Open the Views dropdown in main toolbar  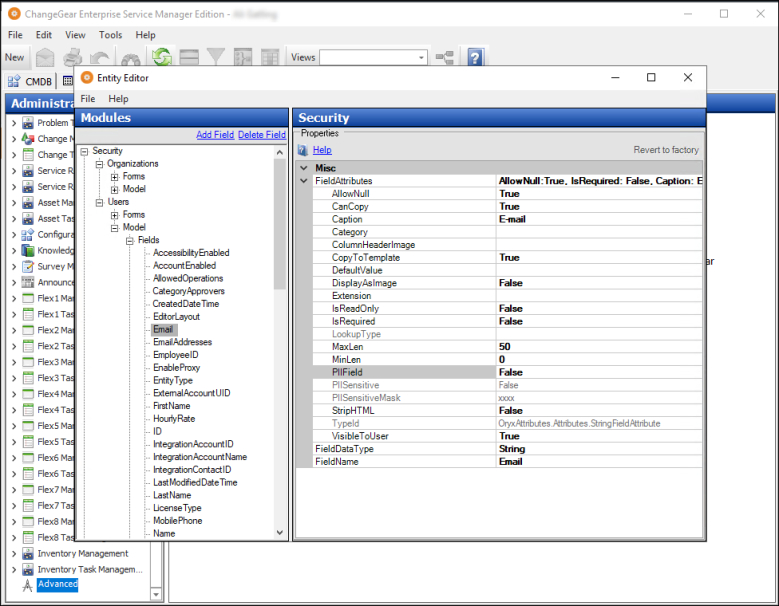(421, 58)
